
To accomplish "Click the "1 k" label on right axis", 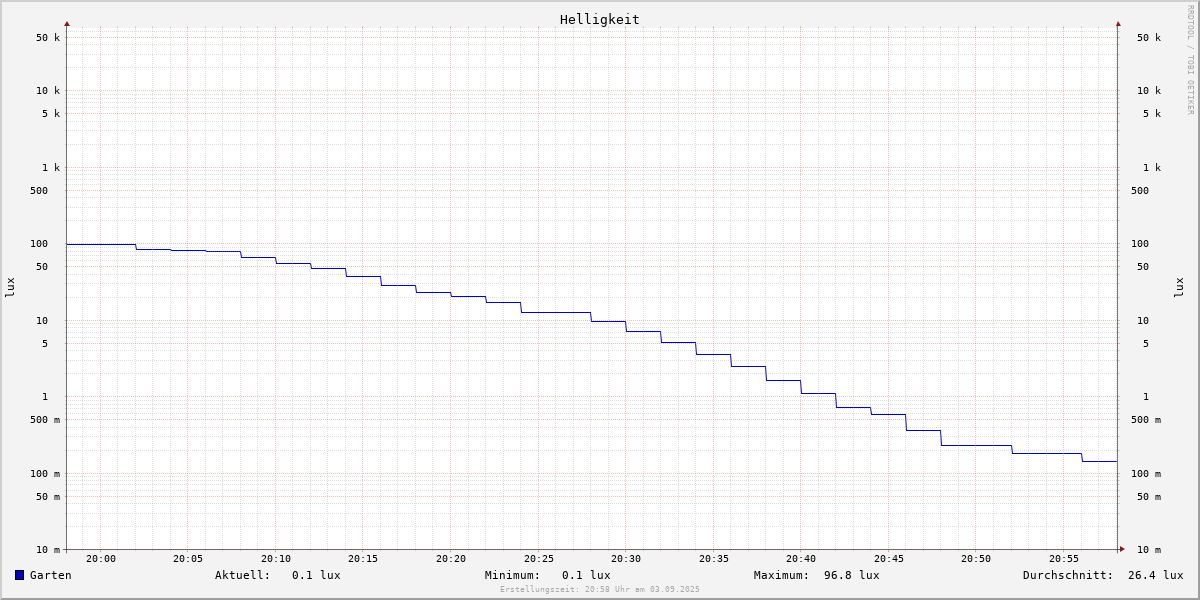I will [x=1152, y=168].
